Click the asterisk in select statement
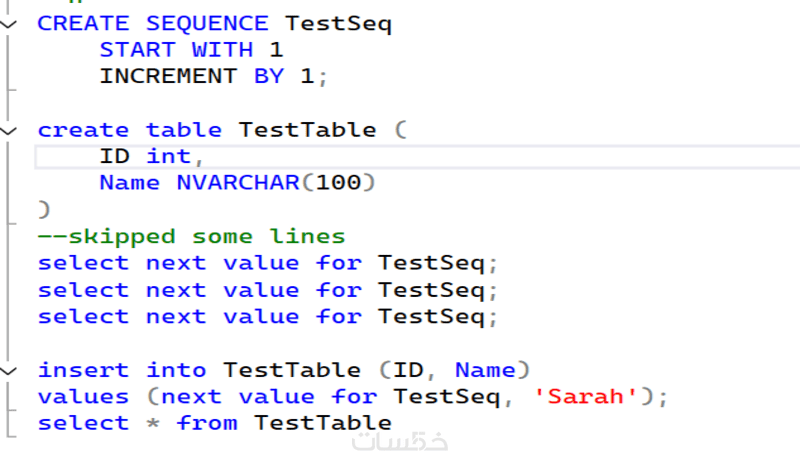Screen dimensions: 800x460 (x=153, y=423)
